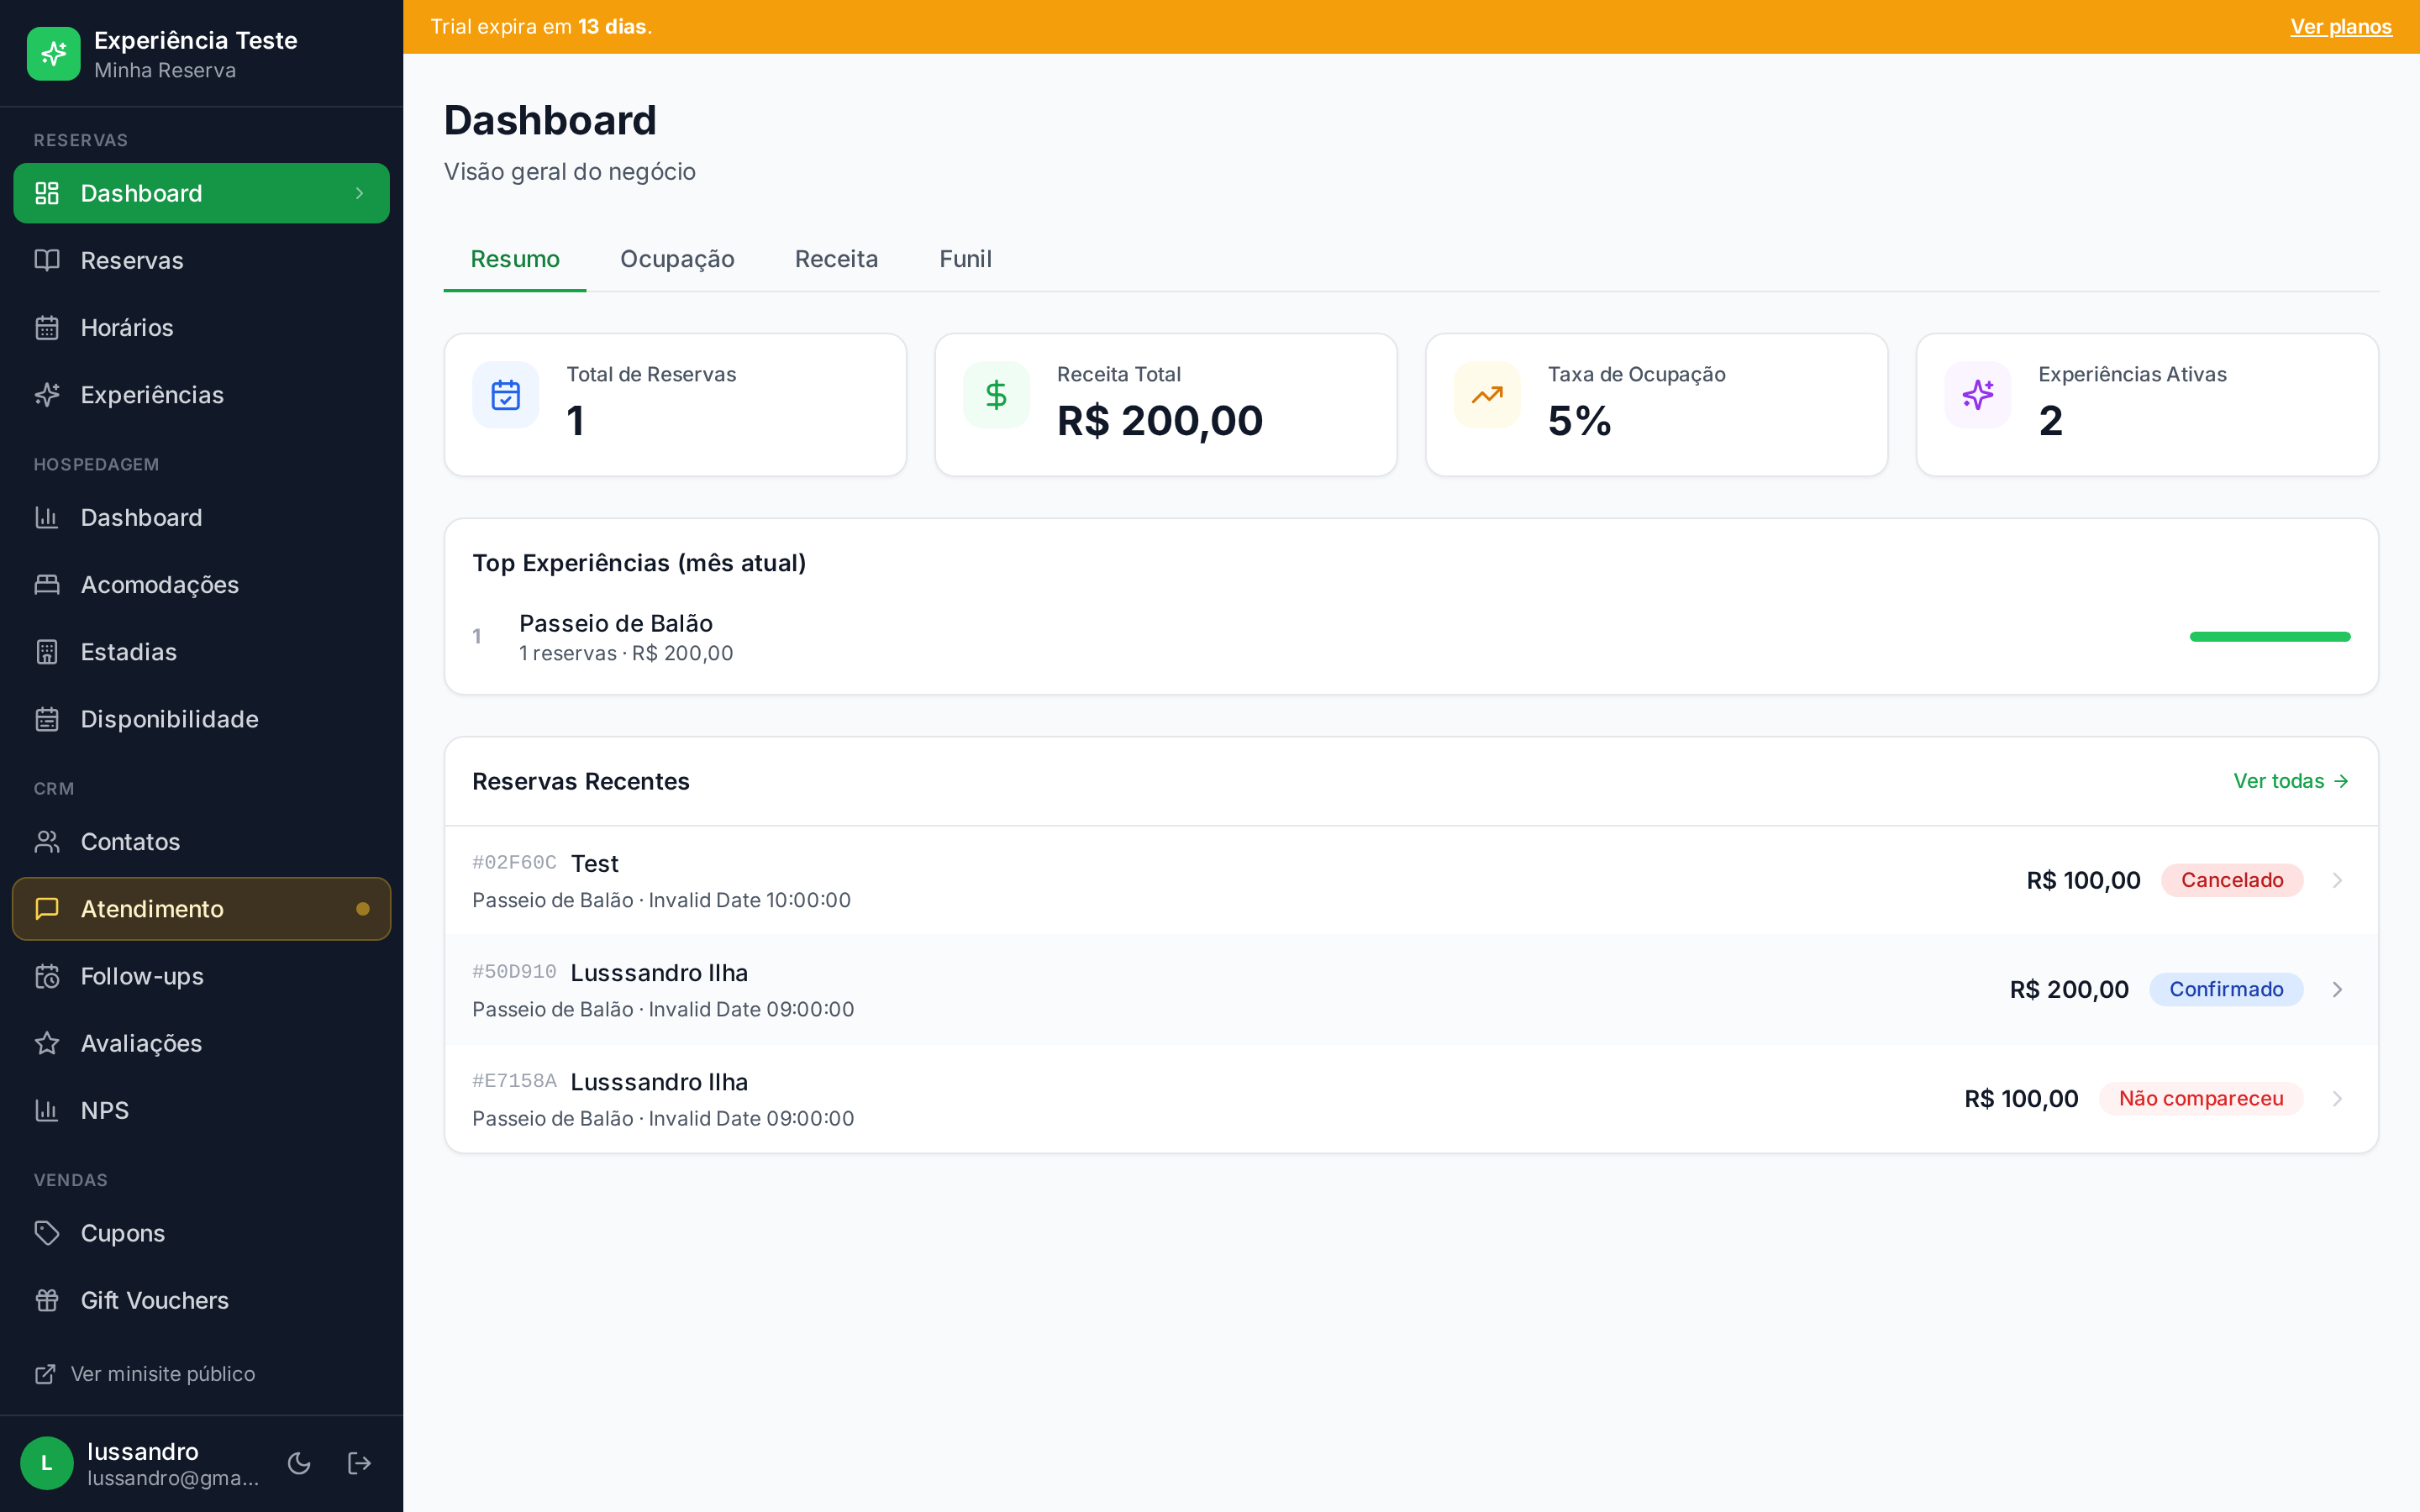Click the Cancelado status badge
Image resolution: width=2420 pixels, height=1512 pixels.
2232,880
